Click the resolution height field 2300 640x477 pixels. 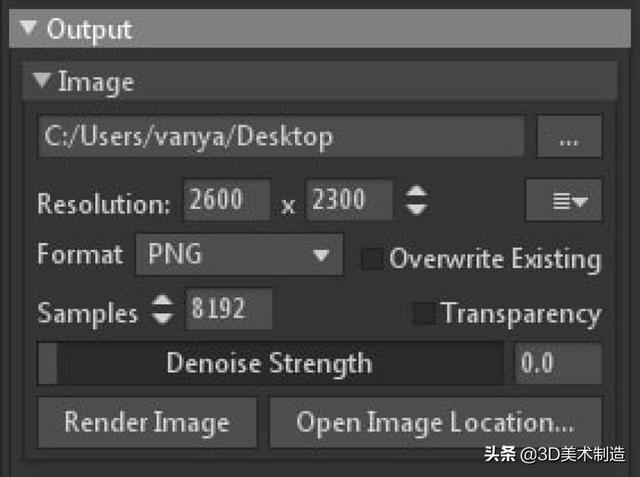(349, 202)
